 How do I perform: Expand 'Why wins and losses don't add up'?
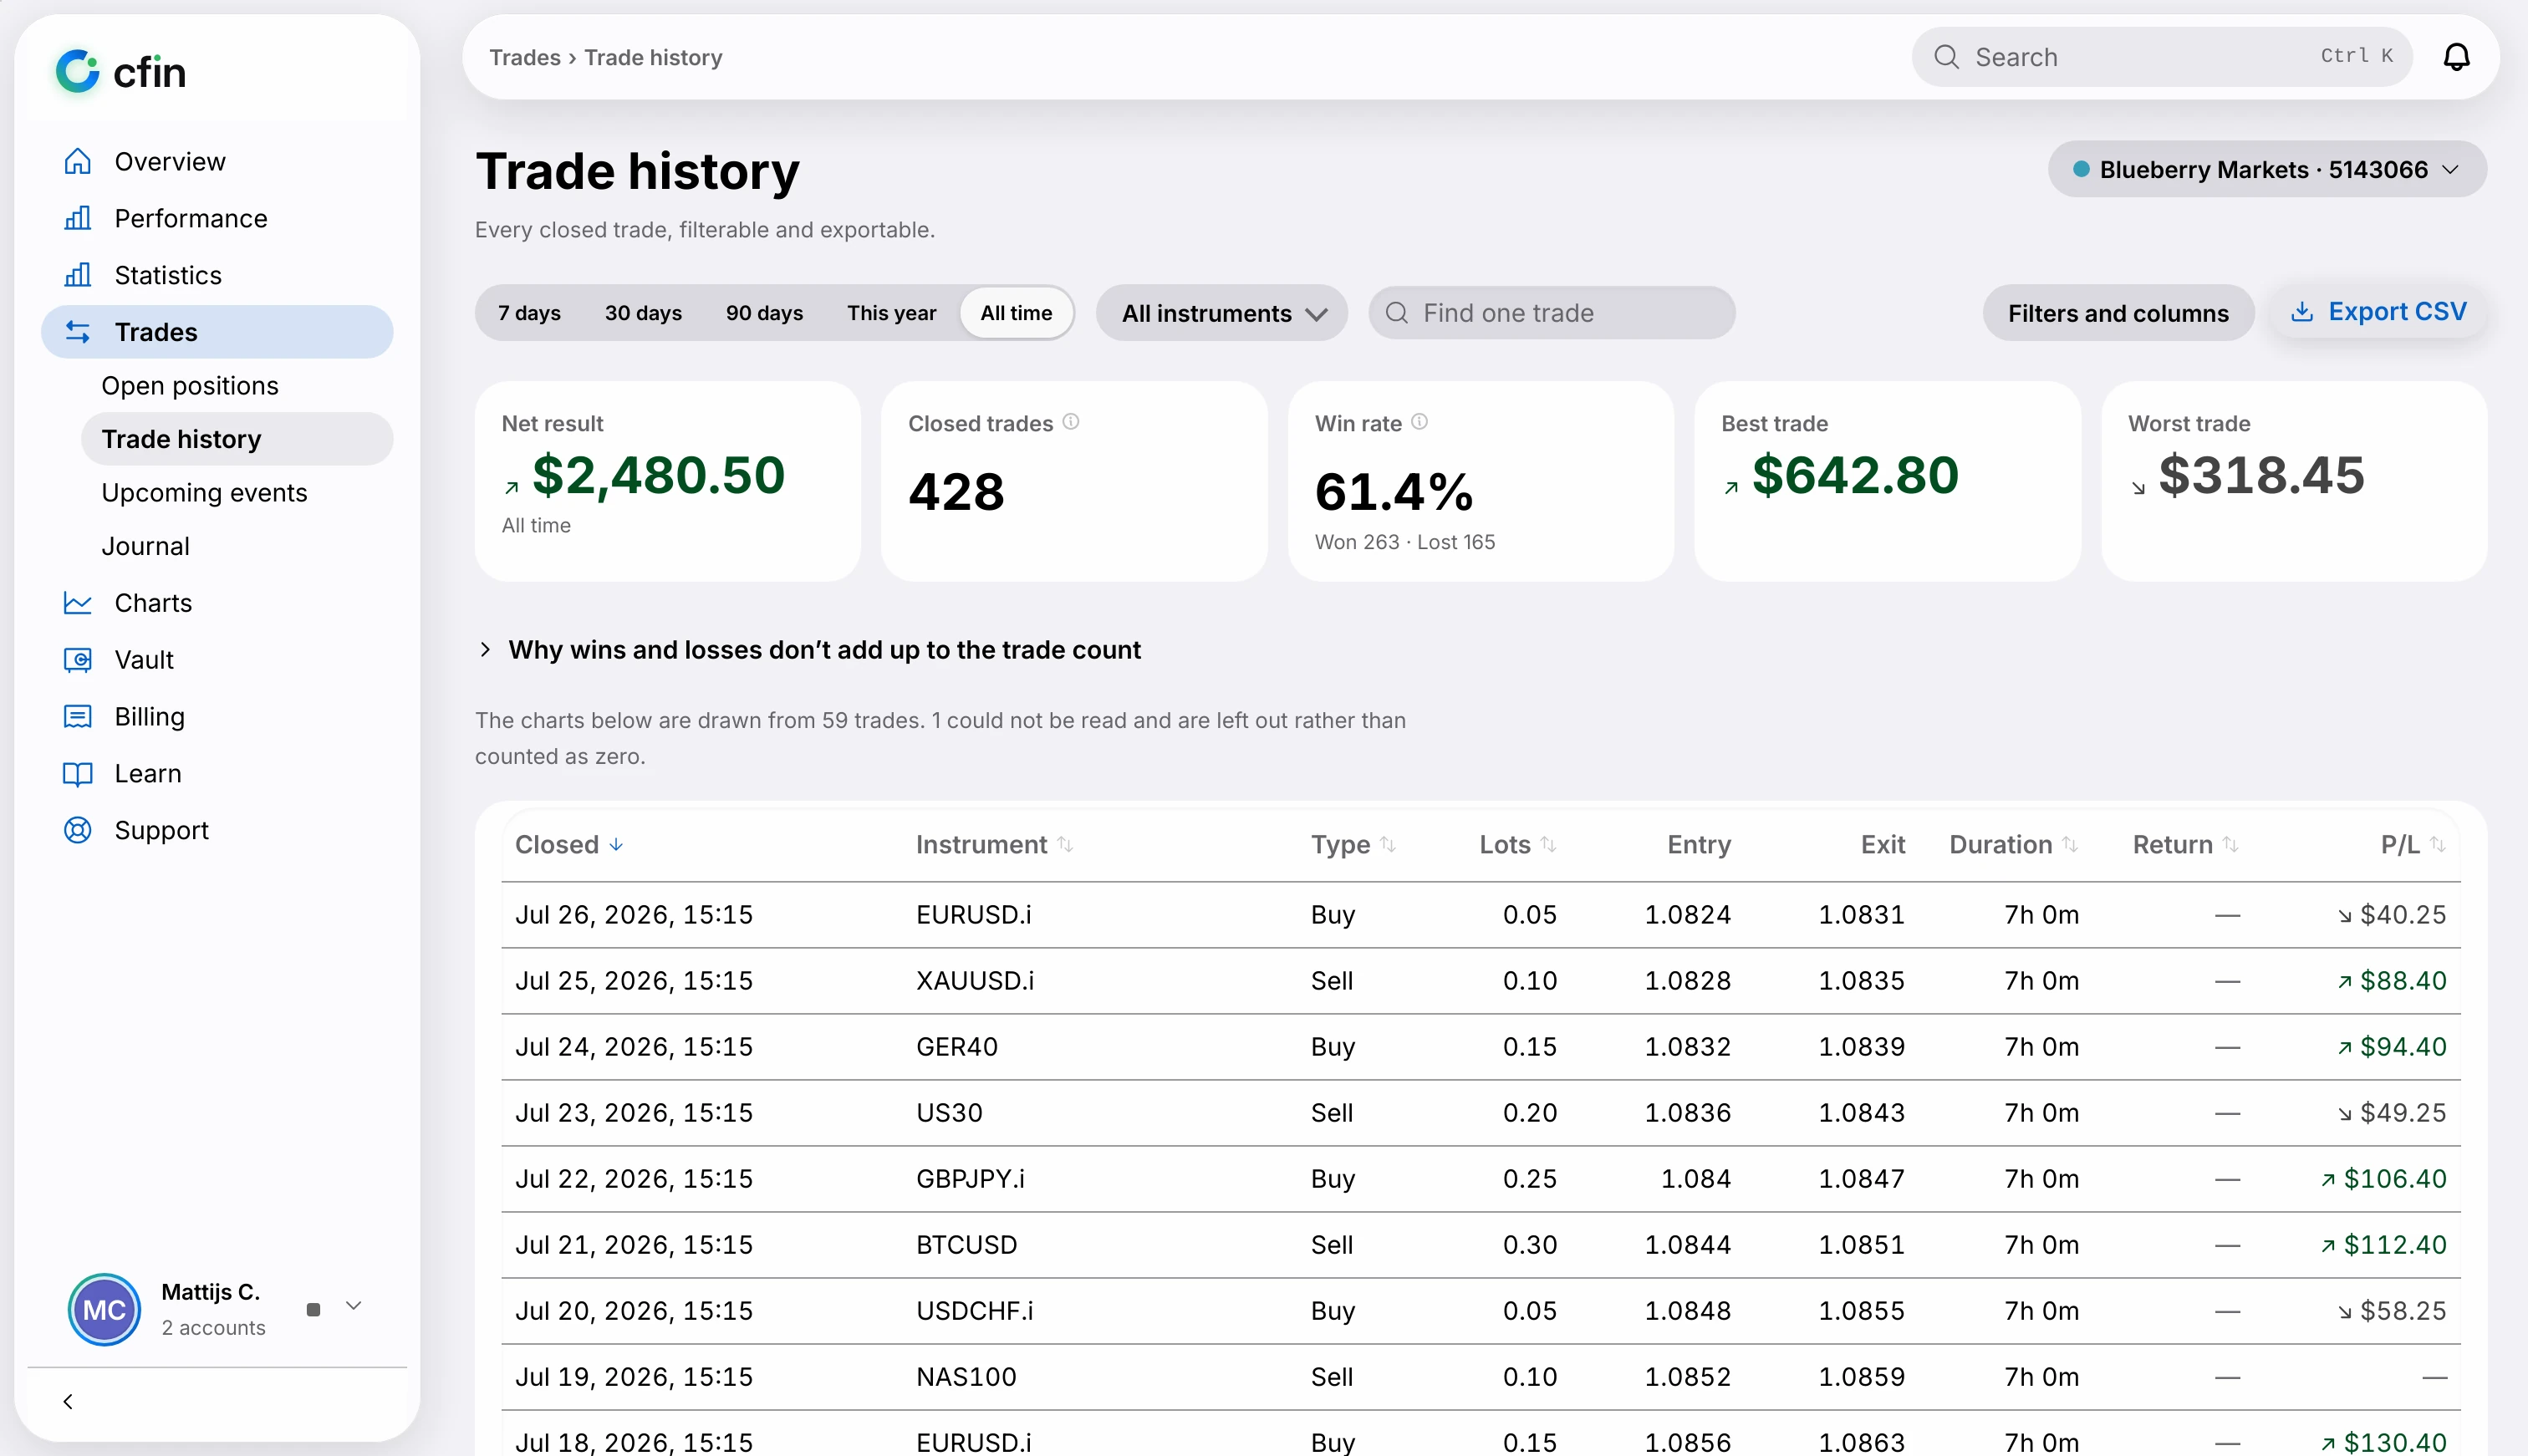810,650
